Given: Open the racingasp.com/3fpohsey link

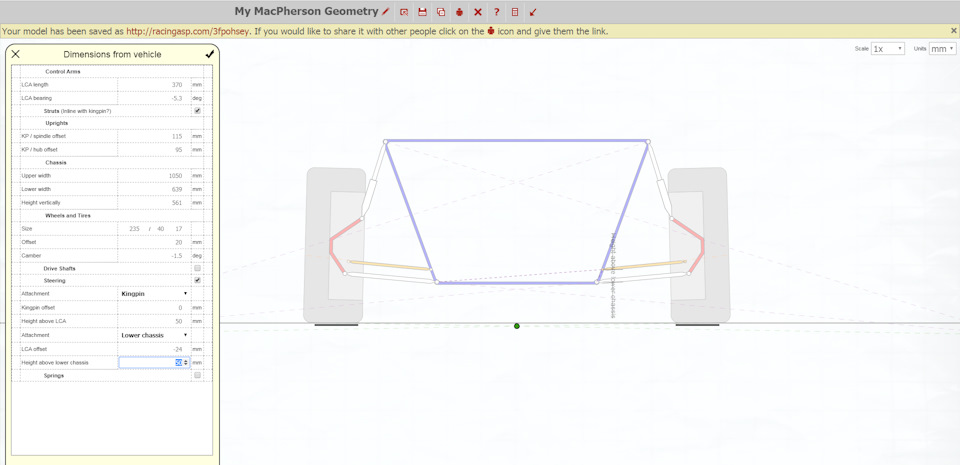Looking at the screenshot, I should pyautogui.click(x=187, y=31).
